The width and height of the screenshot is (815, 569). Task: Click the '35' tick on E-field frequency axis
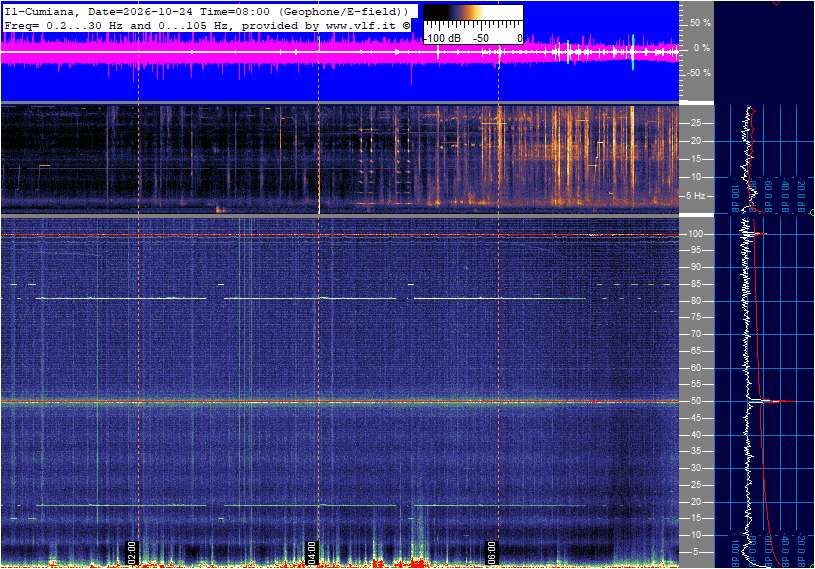tap(695, 451)
